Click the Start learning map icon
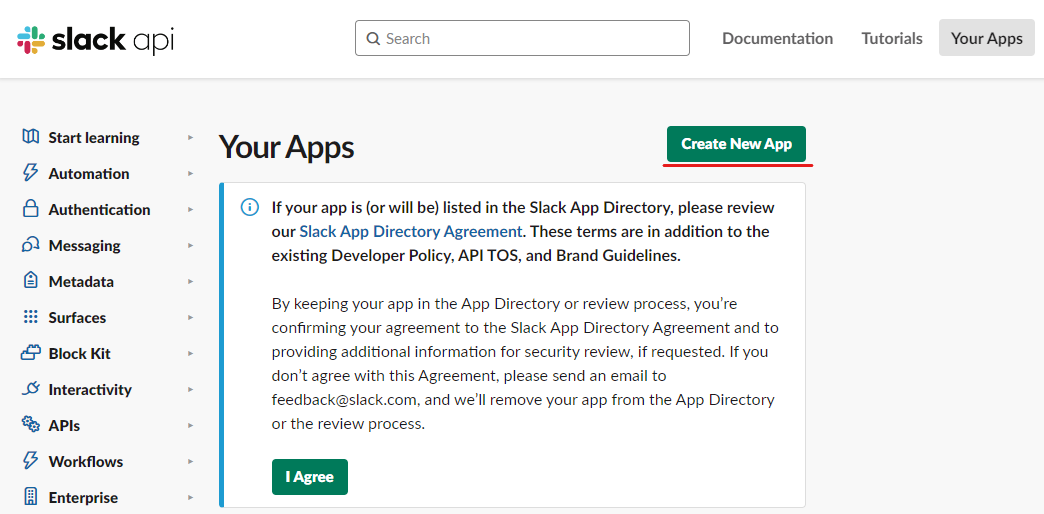This screenshot has width=1044, height=514. click(31, 137)
